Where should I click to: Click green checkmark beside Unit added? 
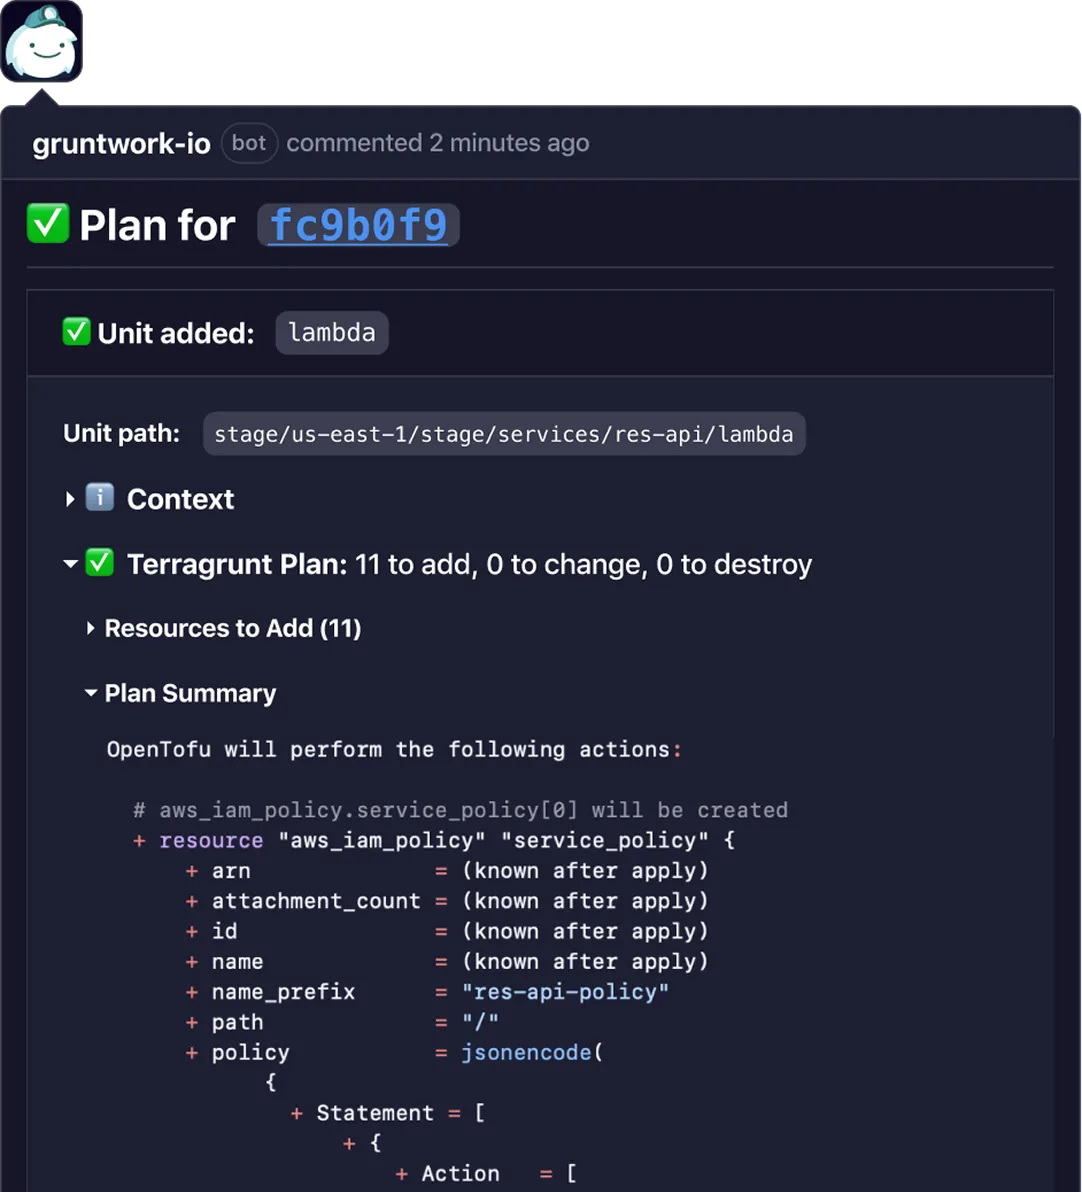click(76, 332)
